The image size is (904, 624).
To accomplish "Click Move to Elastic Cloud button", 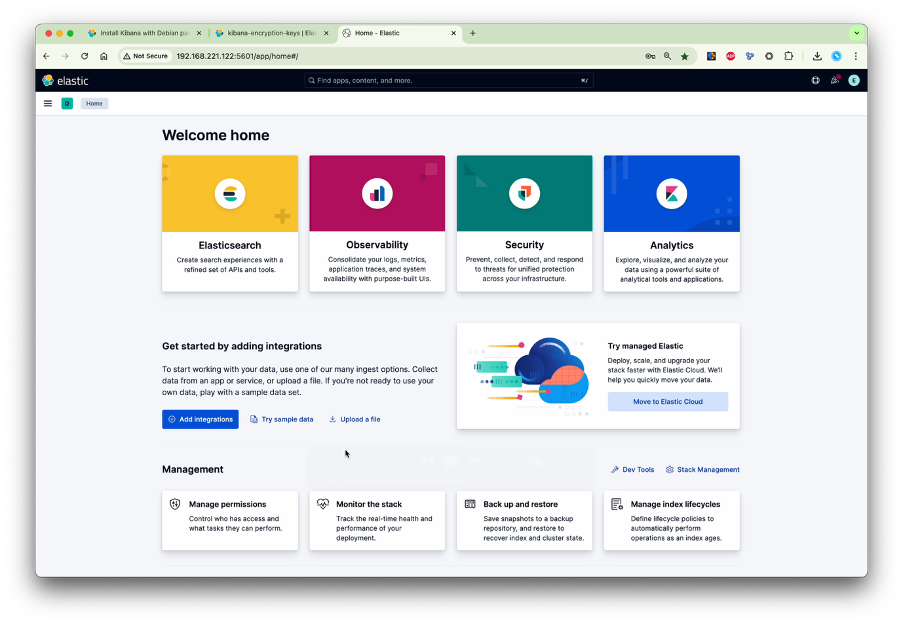I will pyautogui.click(x=668, y=402).
